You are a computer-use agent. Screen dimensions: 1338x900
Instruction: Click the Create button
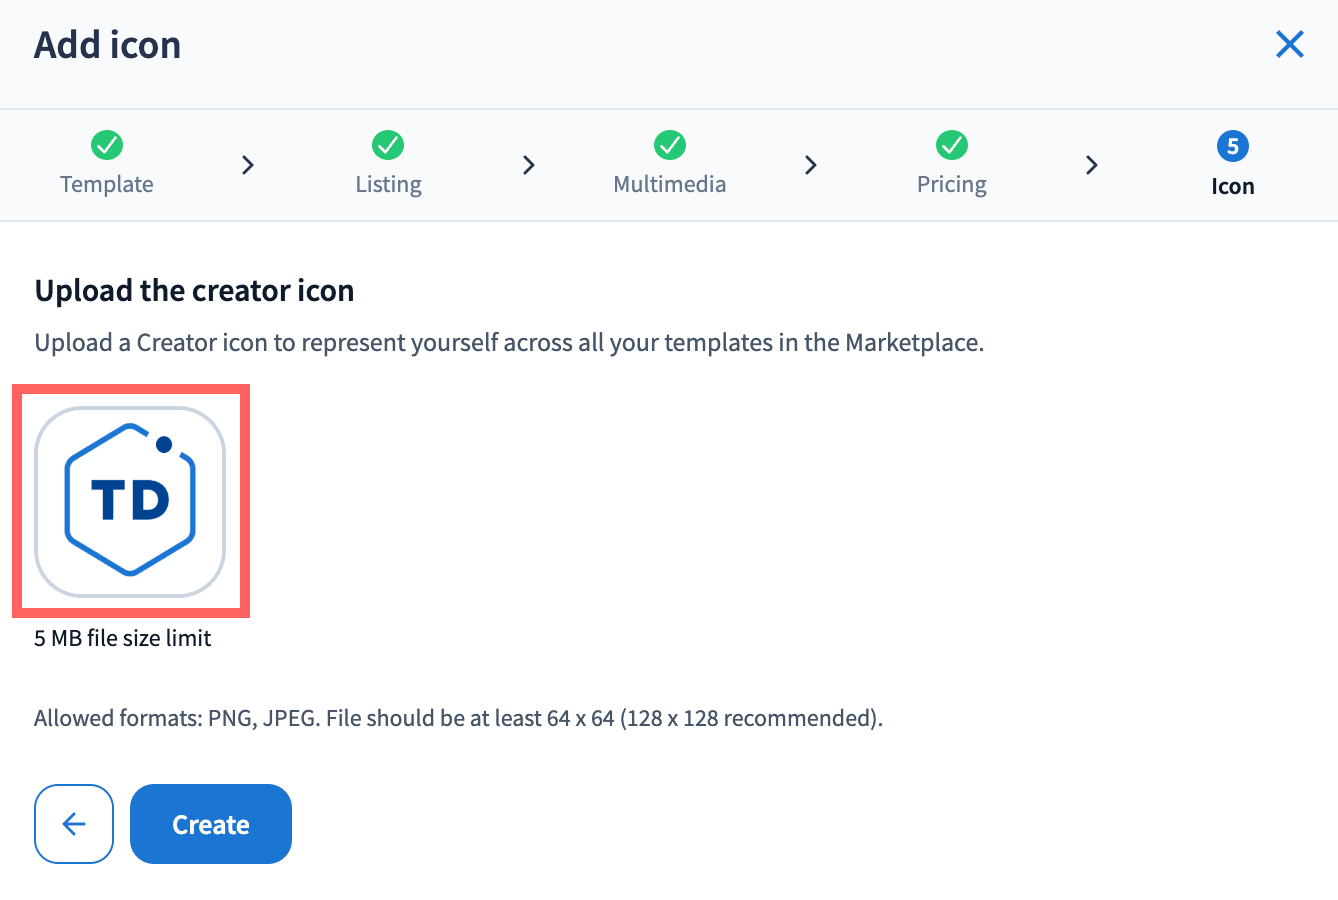click(211, 824)
